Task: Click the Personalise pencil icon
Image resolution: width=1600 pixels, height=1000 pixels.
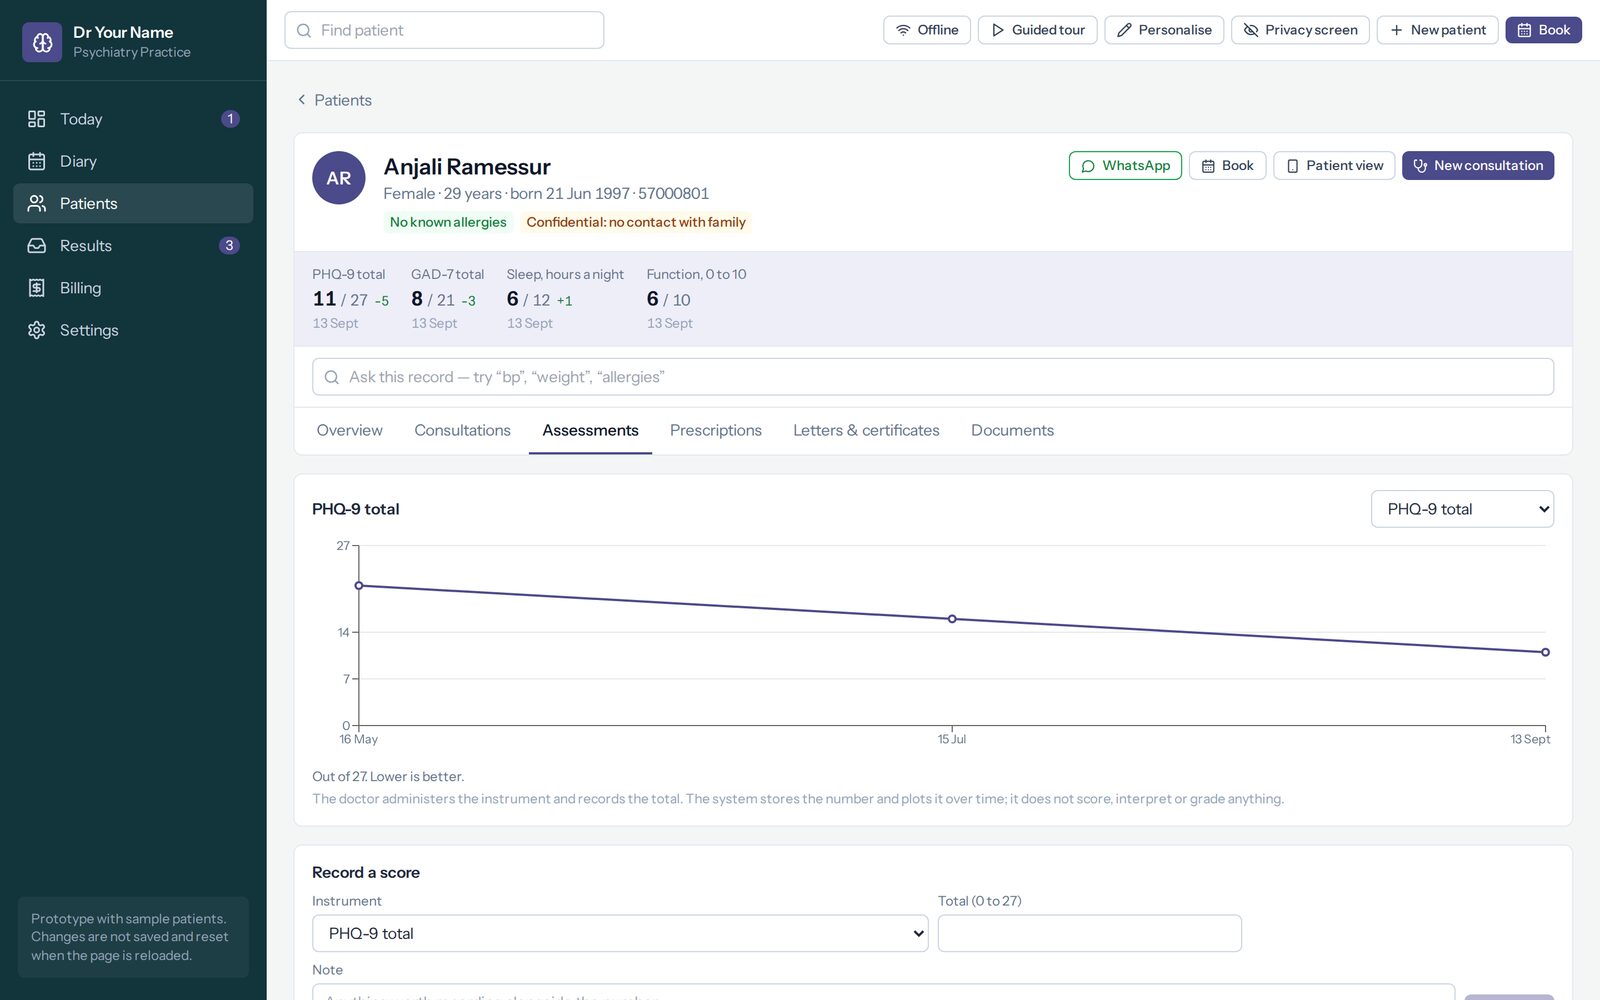Action: [1124, 30]
